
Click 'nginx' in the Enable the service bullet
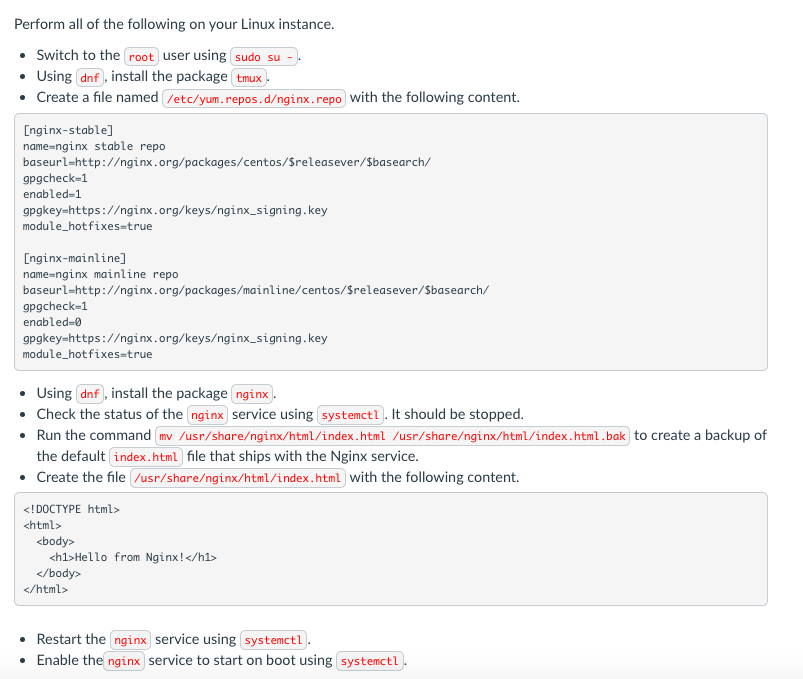pyautogui.click(x=124, y=662)
